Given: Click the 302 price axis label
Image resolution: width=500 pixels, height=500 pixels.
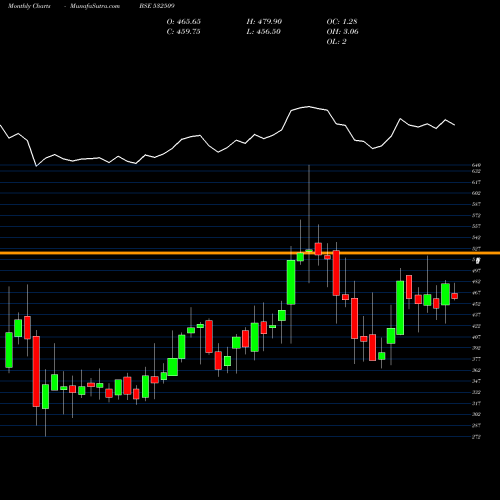Looking at the screenshot, I should 476,414.
